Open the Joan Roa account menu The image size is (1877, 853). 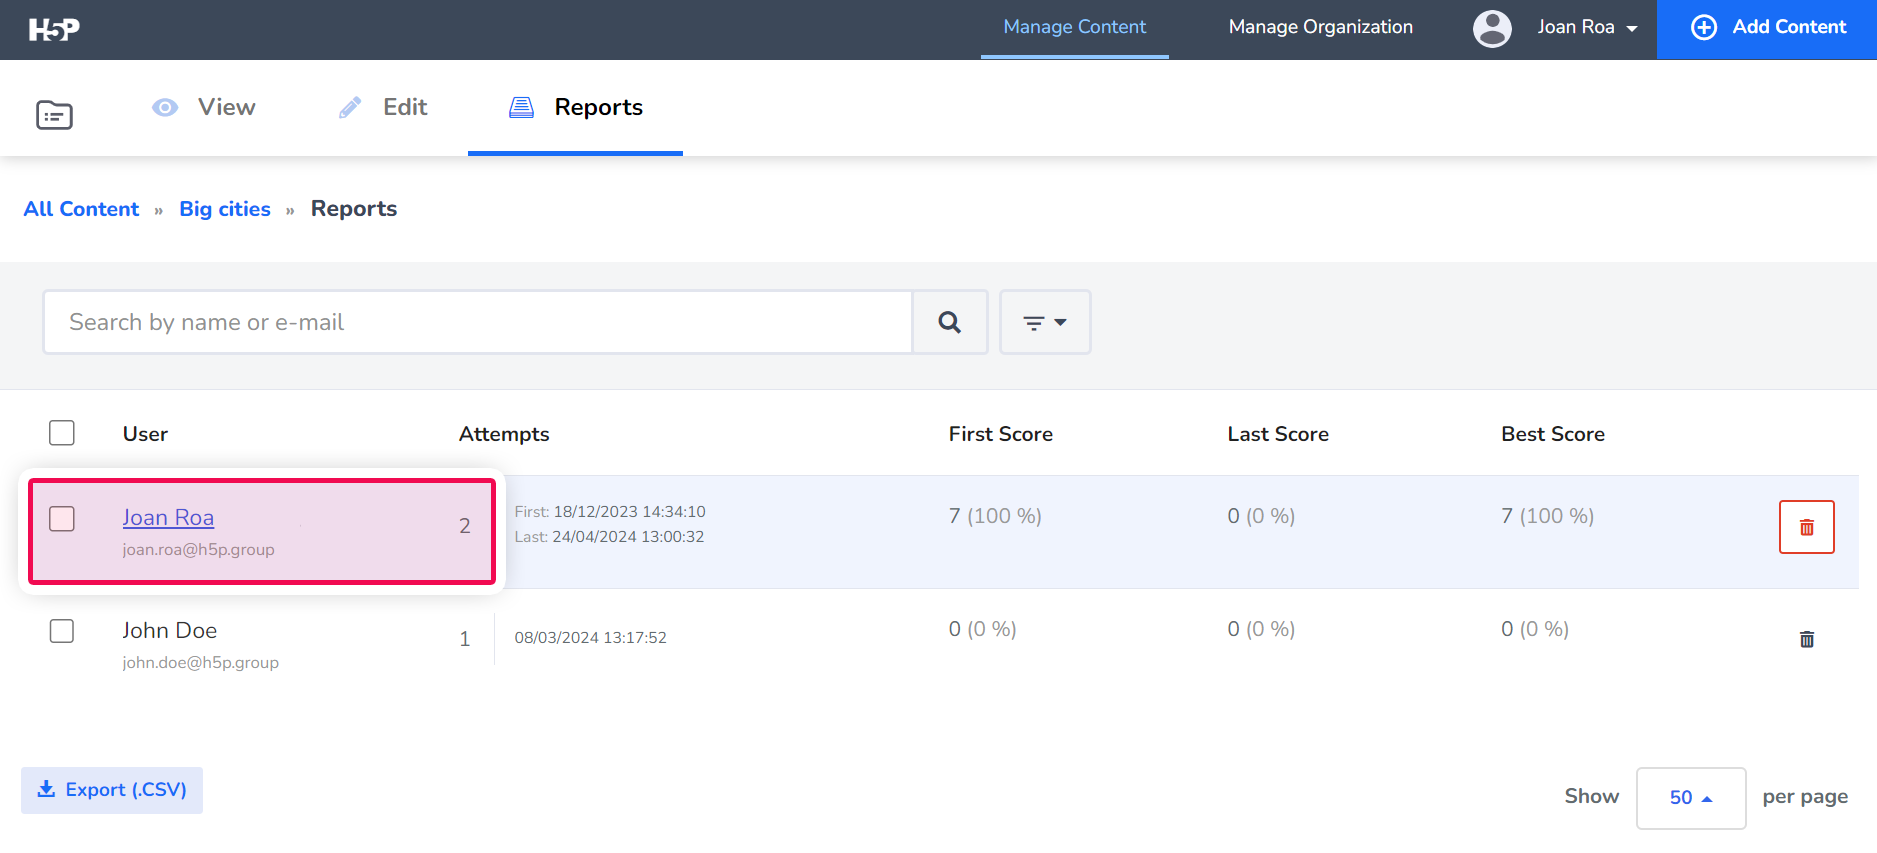click(1587, 28)
